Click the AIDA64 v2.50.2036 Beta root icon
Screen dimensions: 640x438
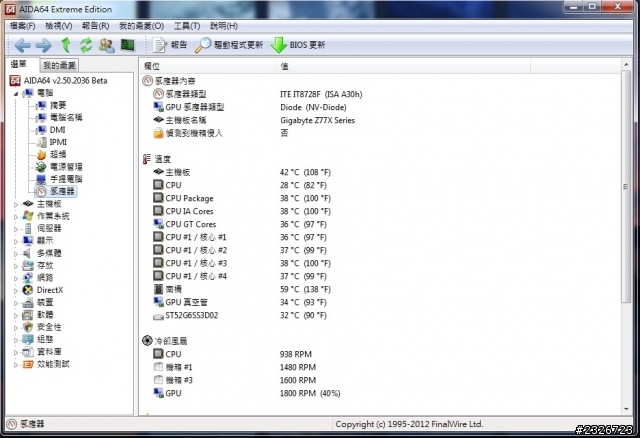coord(15,80)
